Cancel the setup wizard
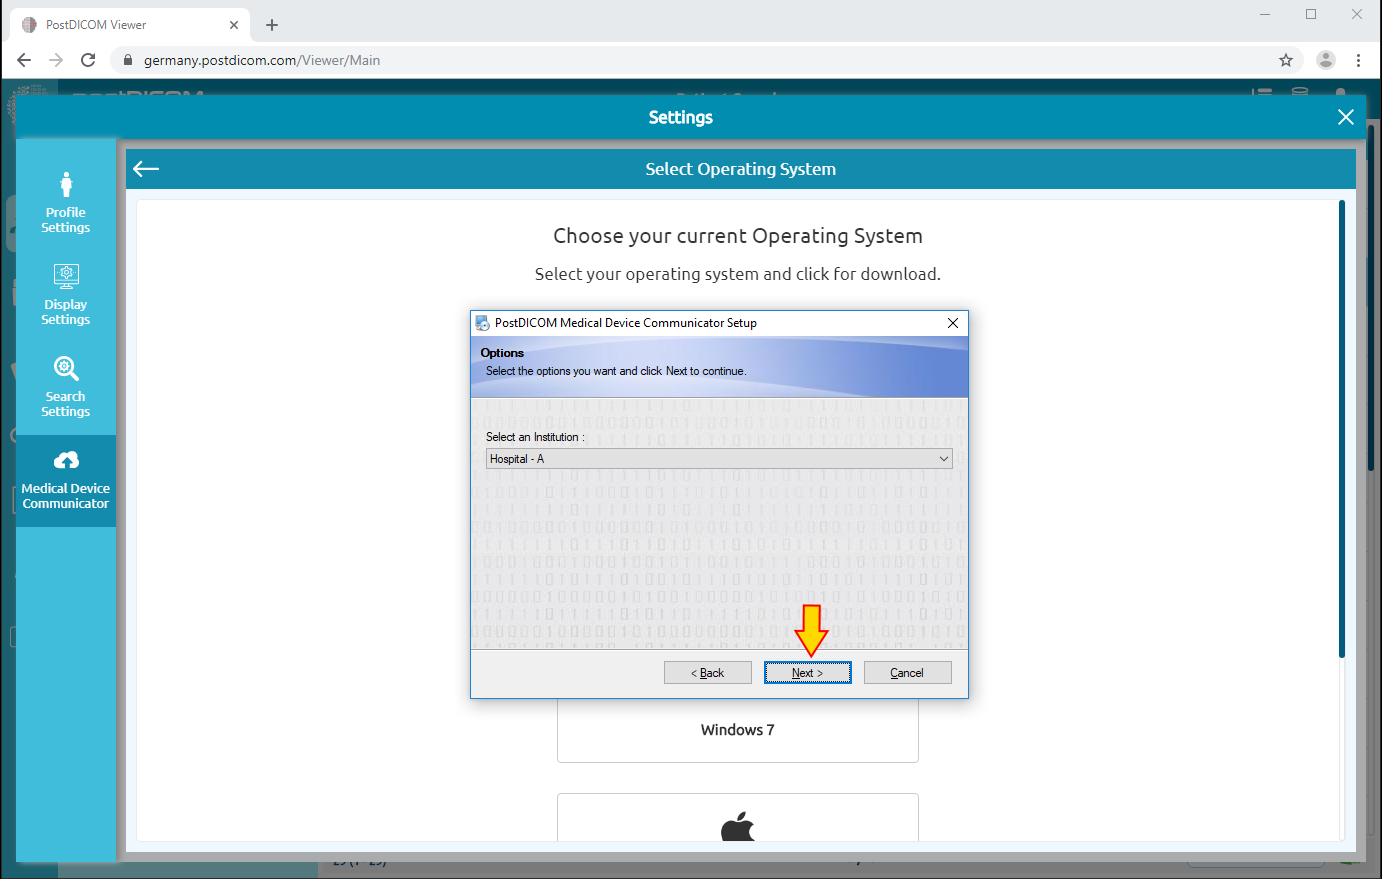 tap(907, 673)
